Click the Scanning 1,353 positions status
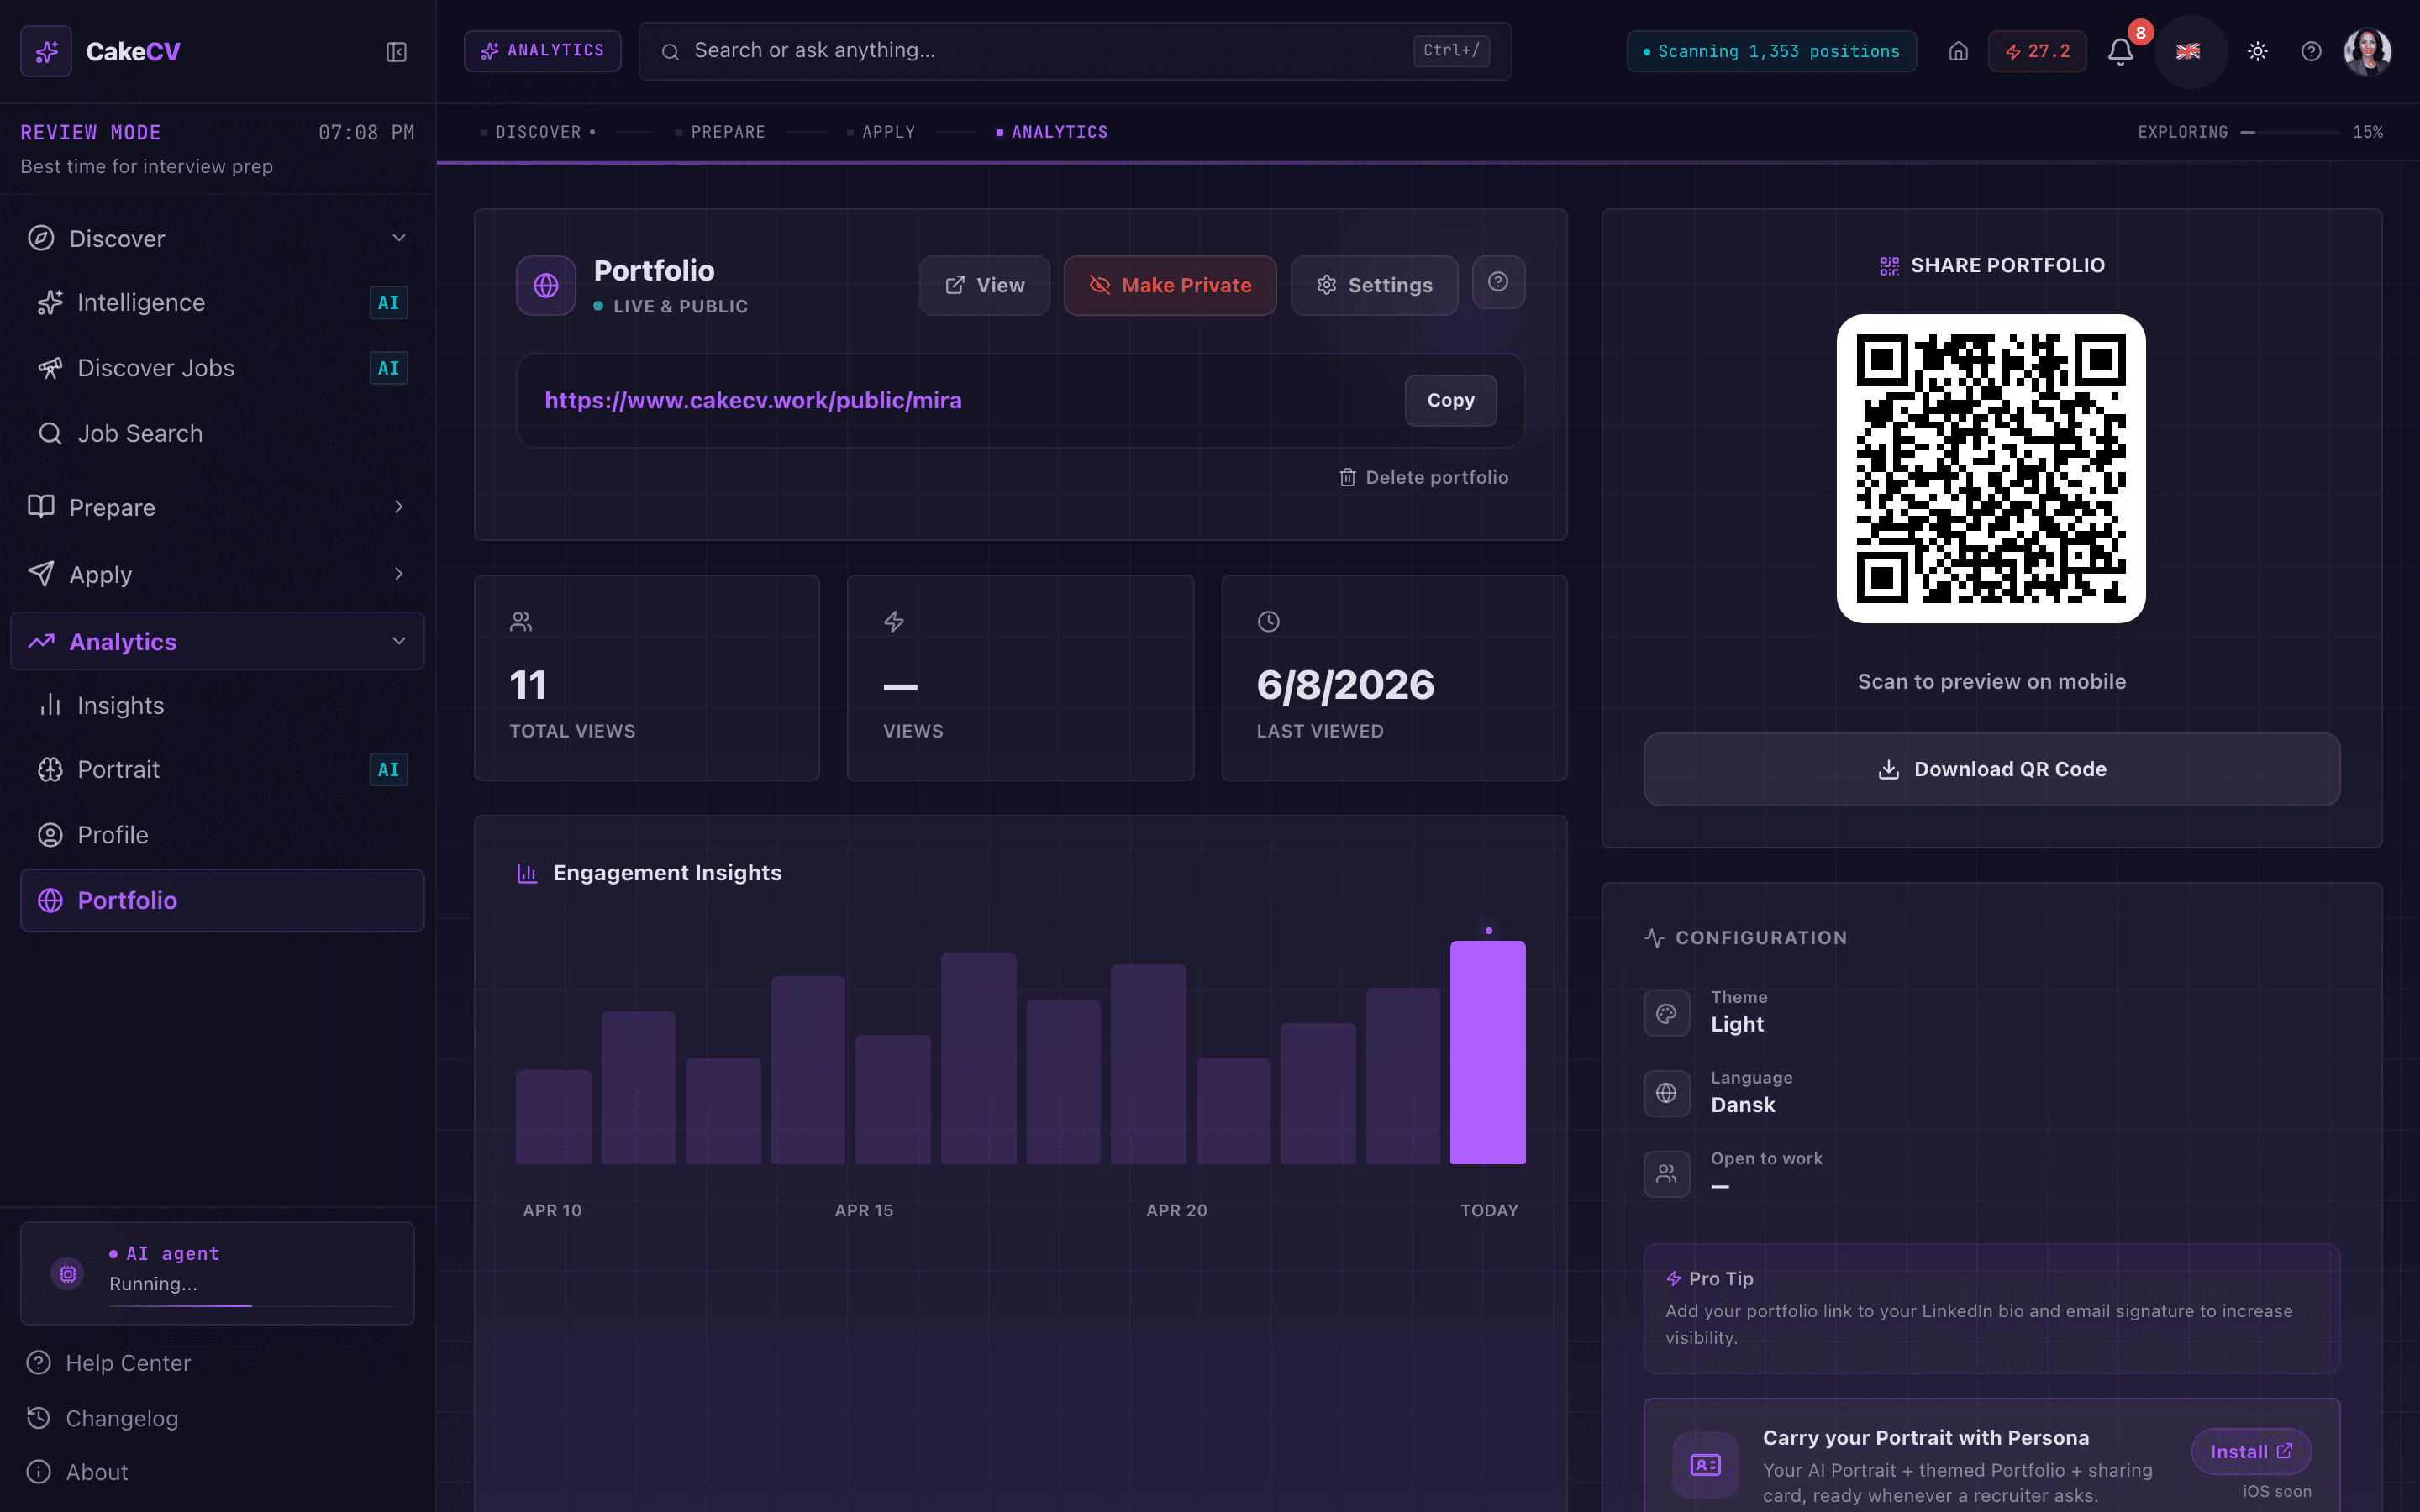The width and height of the screenshot is (2420, 1512). coord(1771,51)
